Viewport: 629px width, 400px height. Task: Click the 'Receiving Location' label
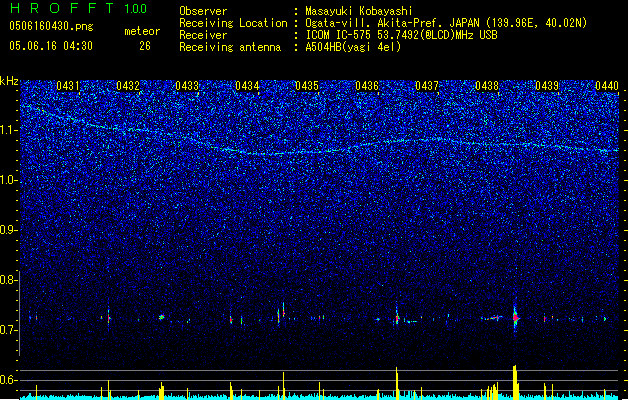tap(233, 23)
